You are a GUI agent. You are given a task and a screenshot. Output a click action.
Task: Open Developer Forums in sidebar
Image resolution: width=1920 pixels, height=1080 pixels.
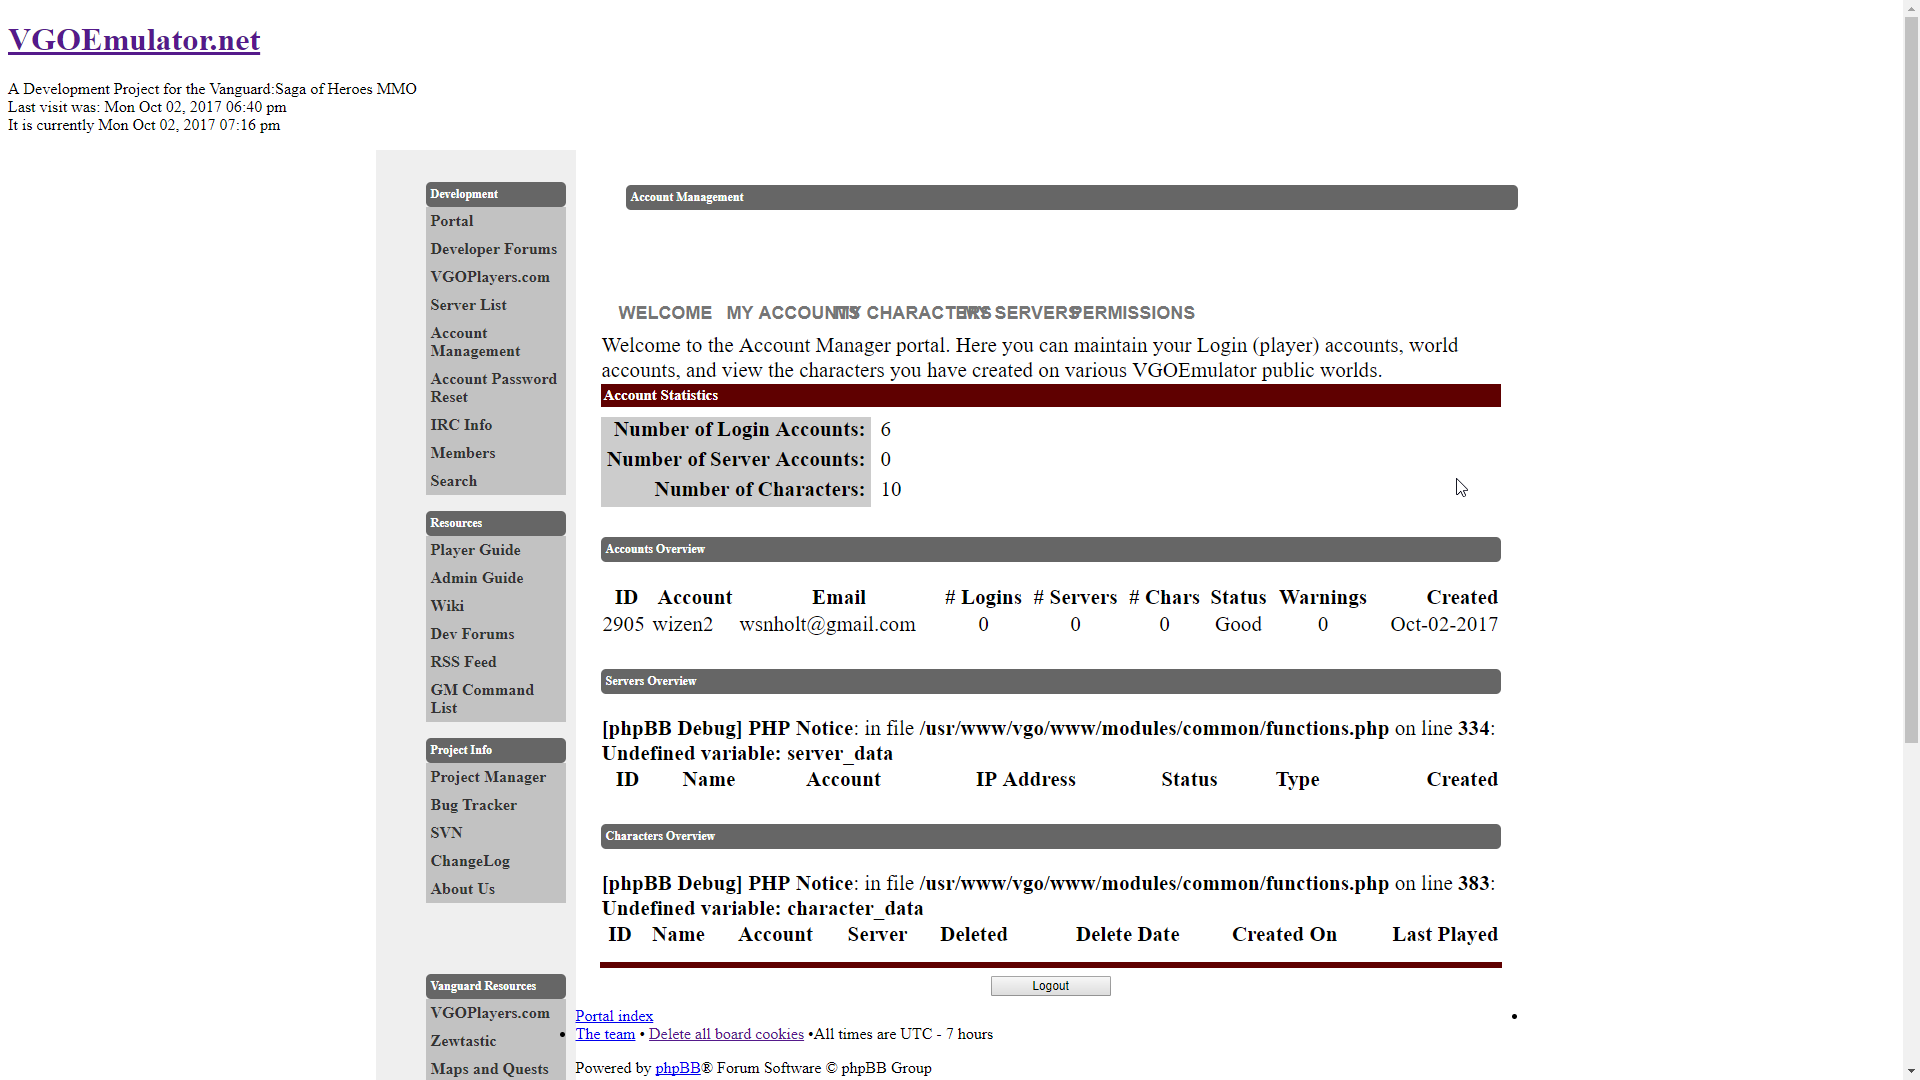coord(494,249)
